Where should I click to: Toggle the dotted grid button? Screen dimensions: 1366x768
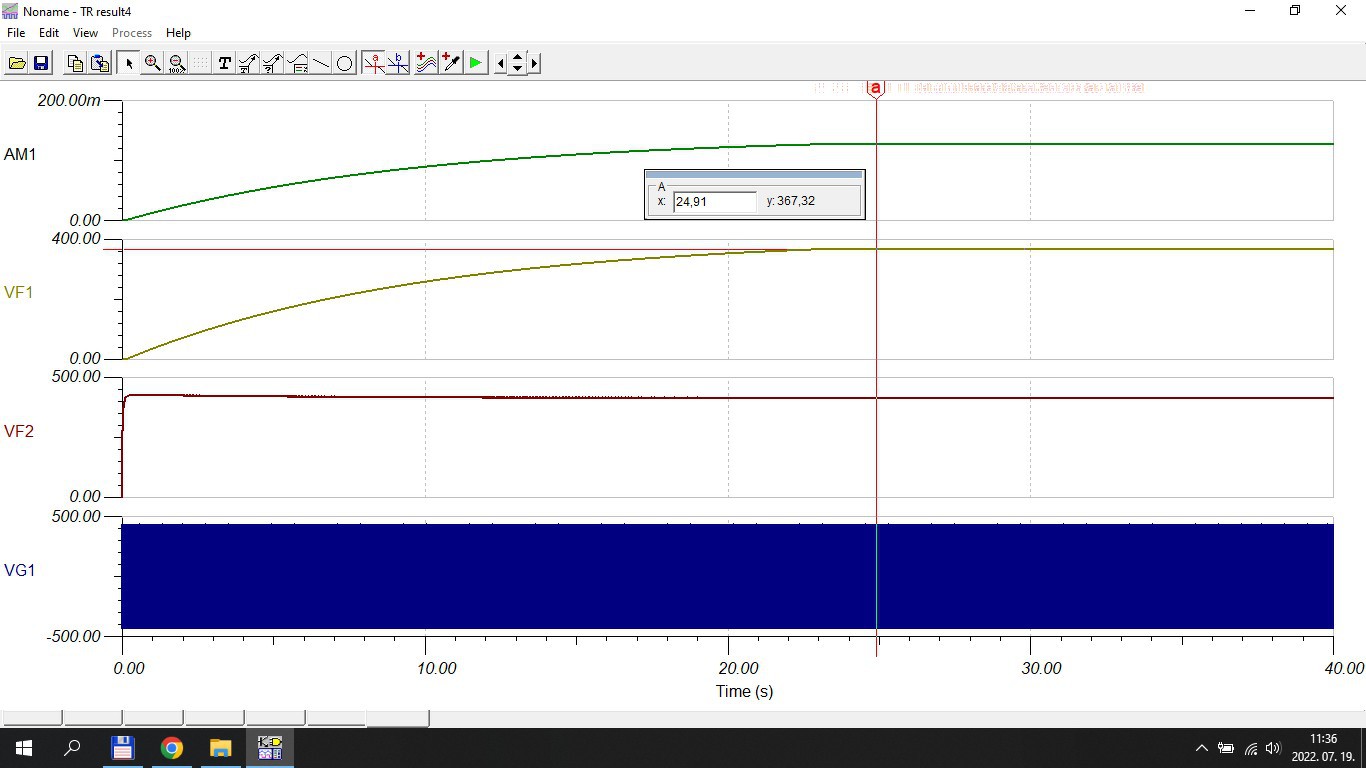[200, 63]
